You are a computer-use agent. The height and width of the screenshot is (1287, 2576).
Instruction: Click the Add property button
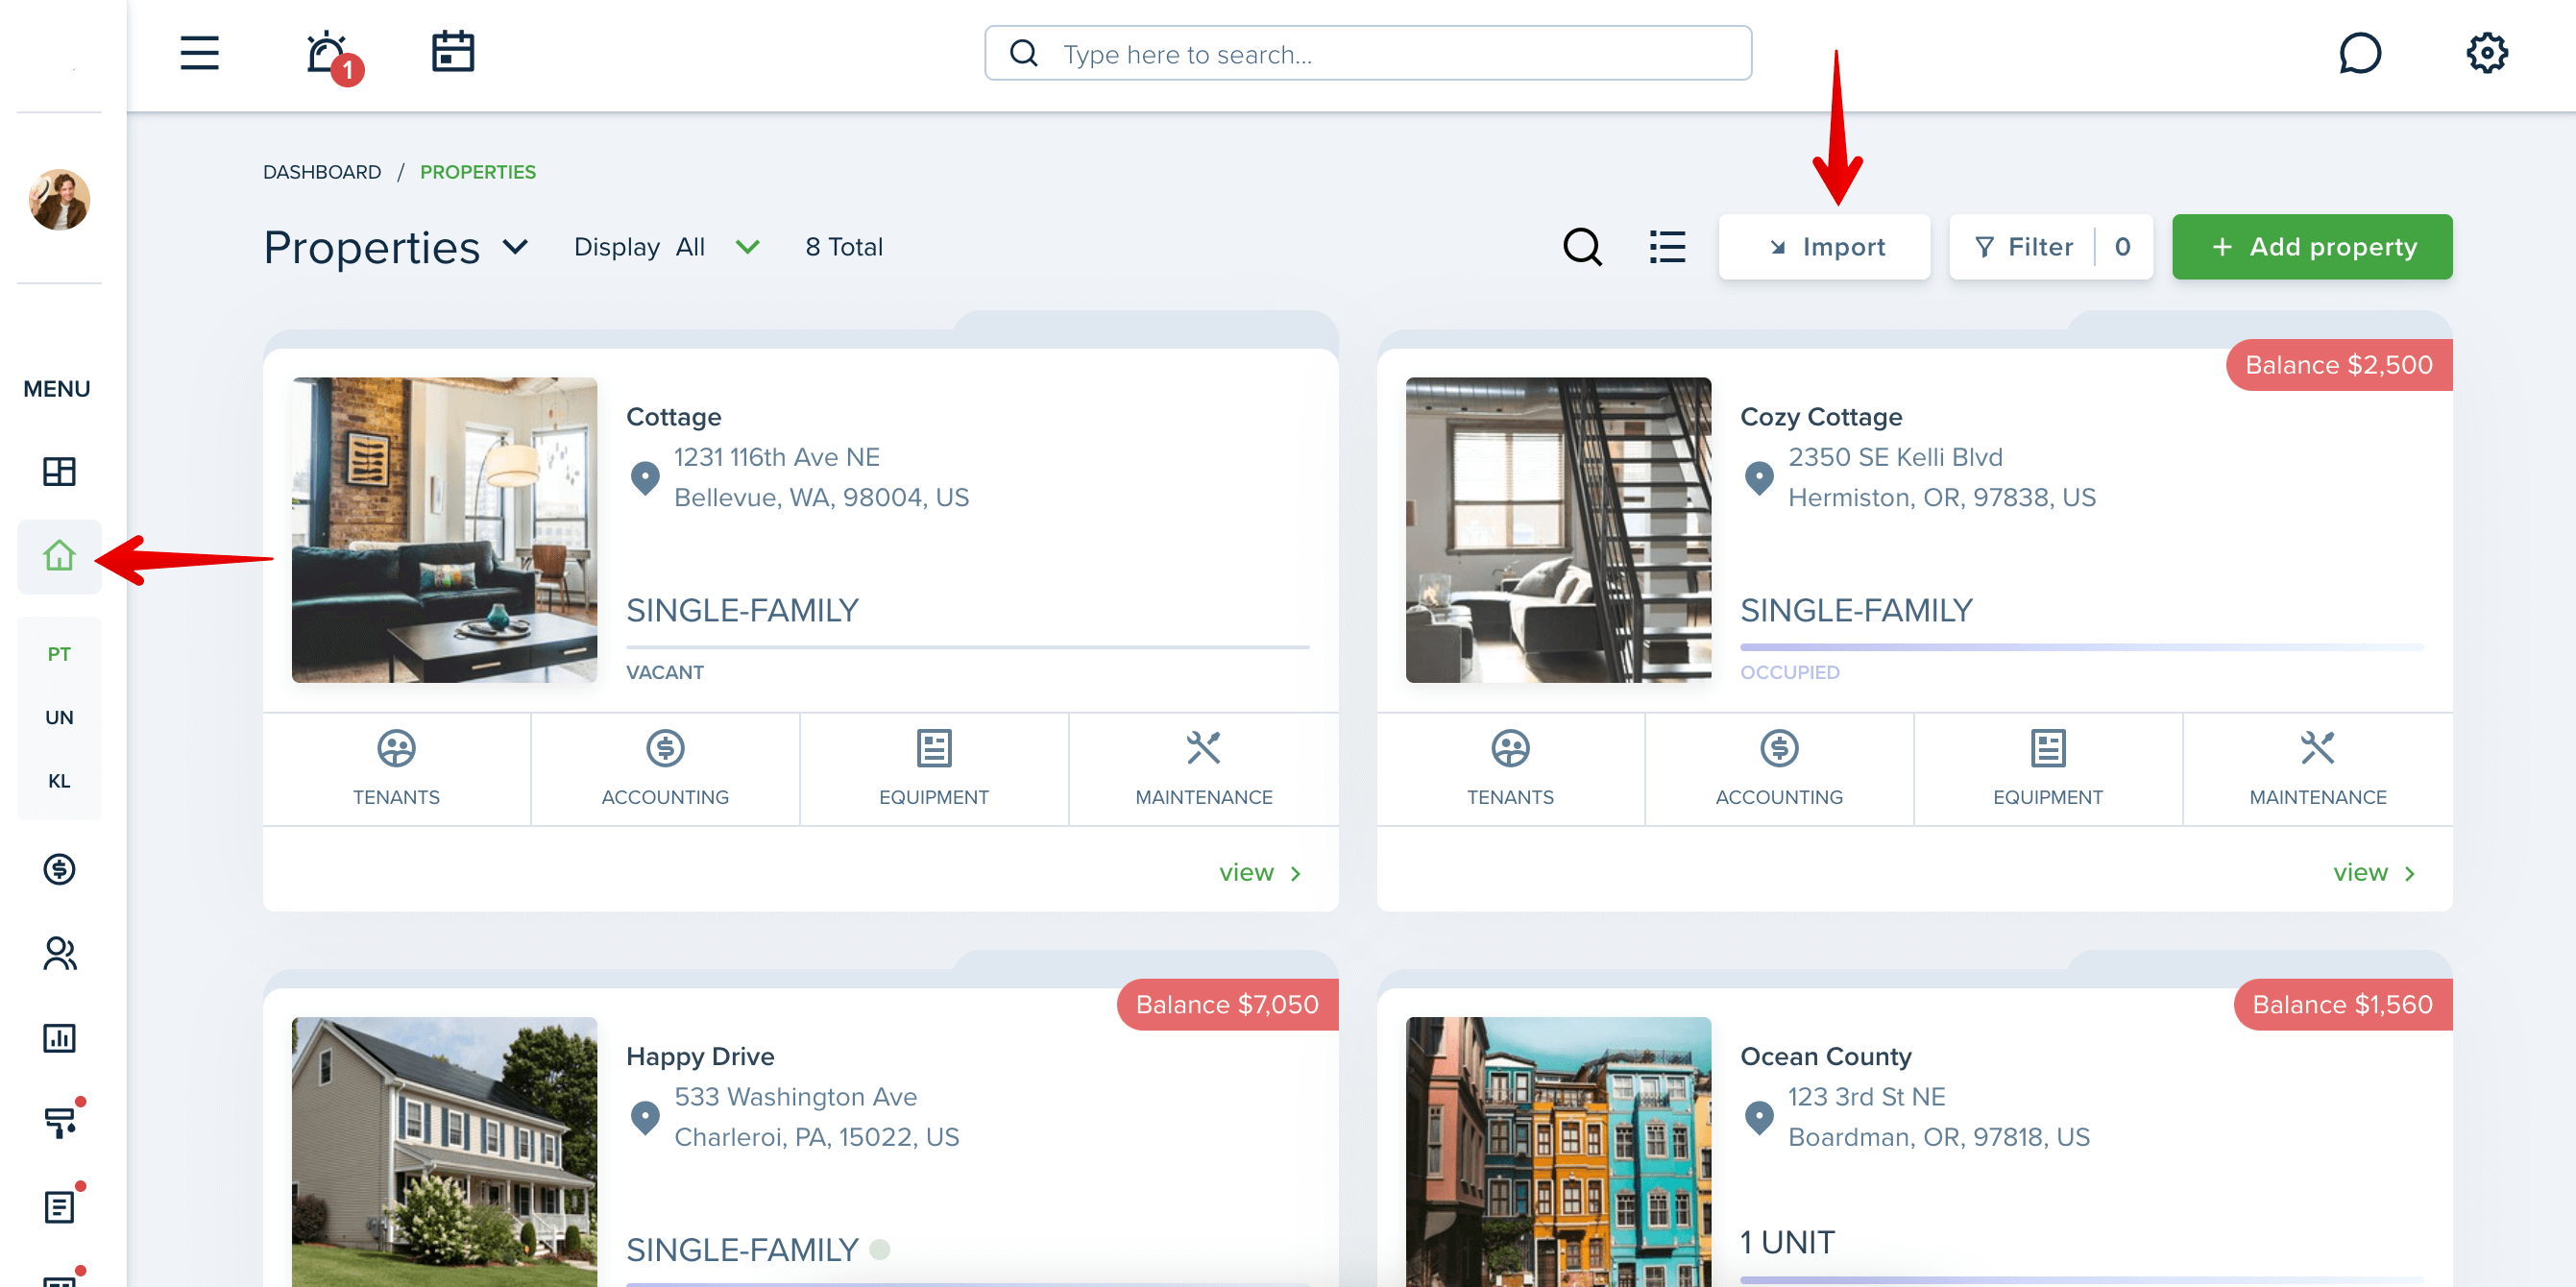point(2311,247)
